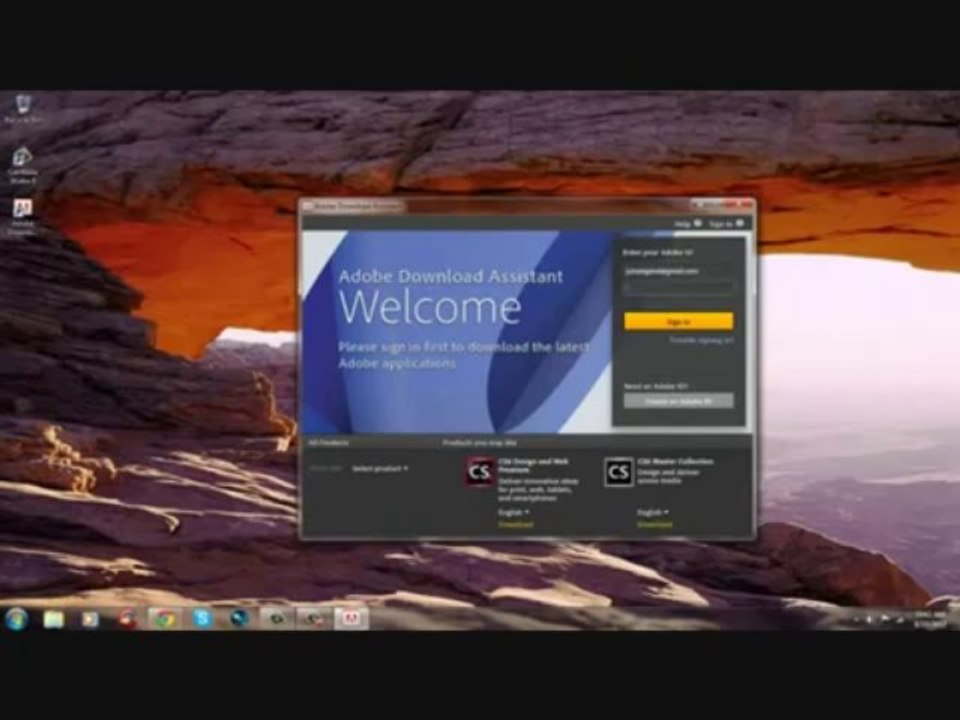Viewport: 960px width, 720px height.
Task: Open the Help menu in Adobe Download Assistant
Action: [x=688, y=224]
